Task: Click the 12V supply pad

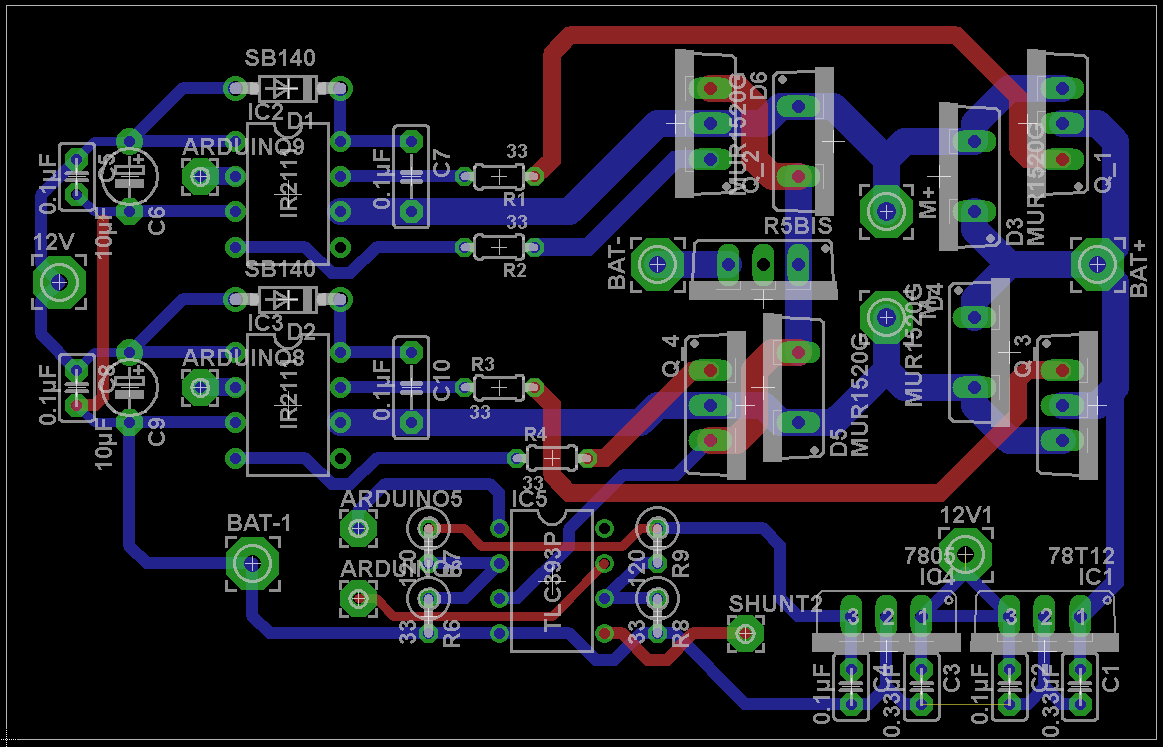Action: [59, 282]
